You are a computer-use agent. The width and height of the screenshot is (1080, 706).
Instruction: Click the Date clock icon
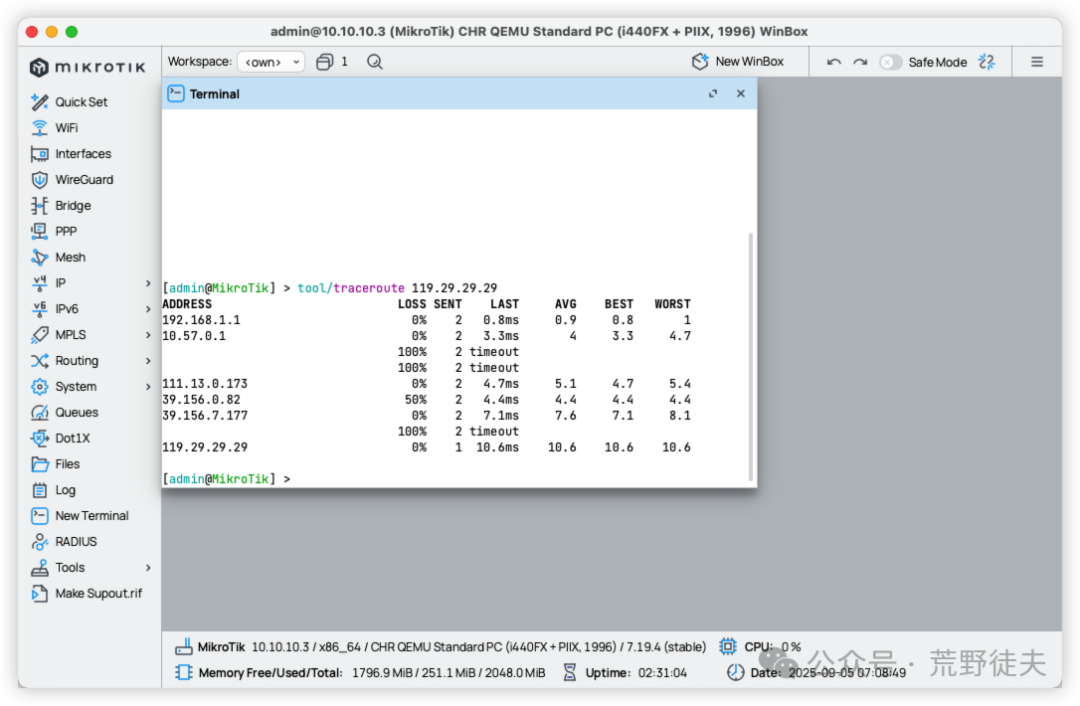[x=736, y=672]
